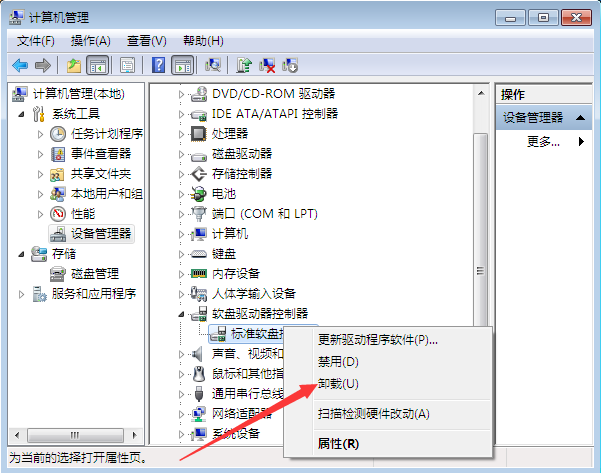Select the 磁盘管理 icon in left tree

57,274
